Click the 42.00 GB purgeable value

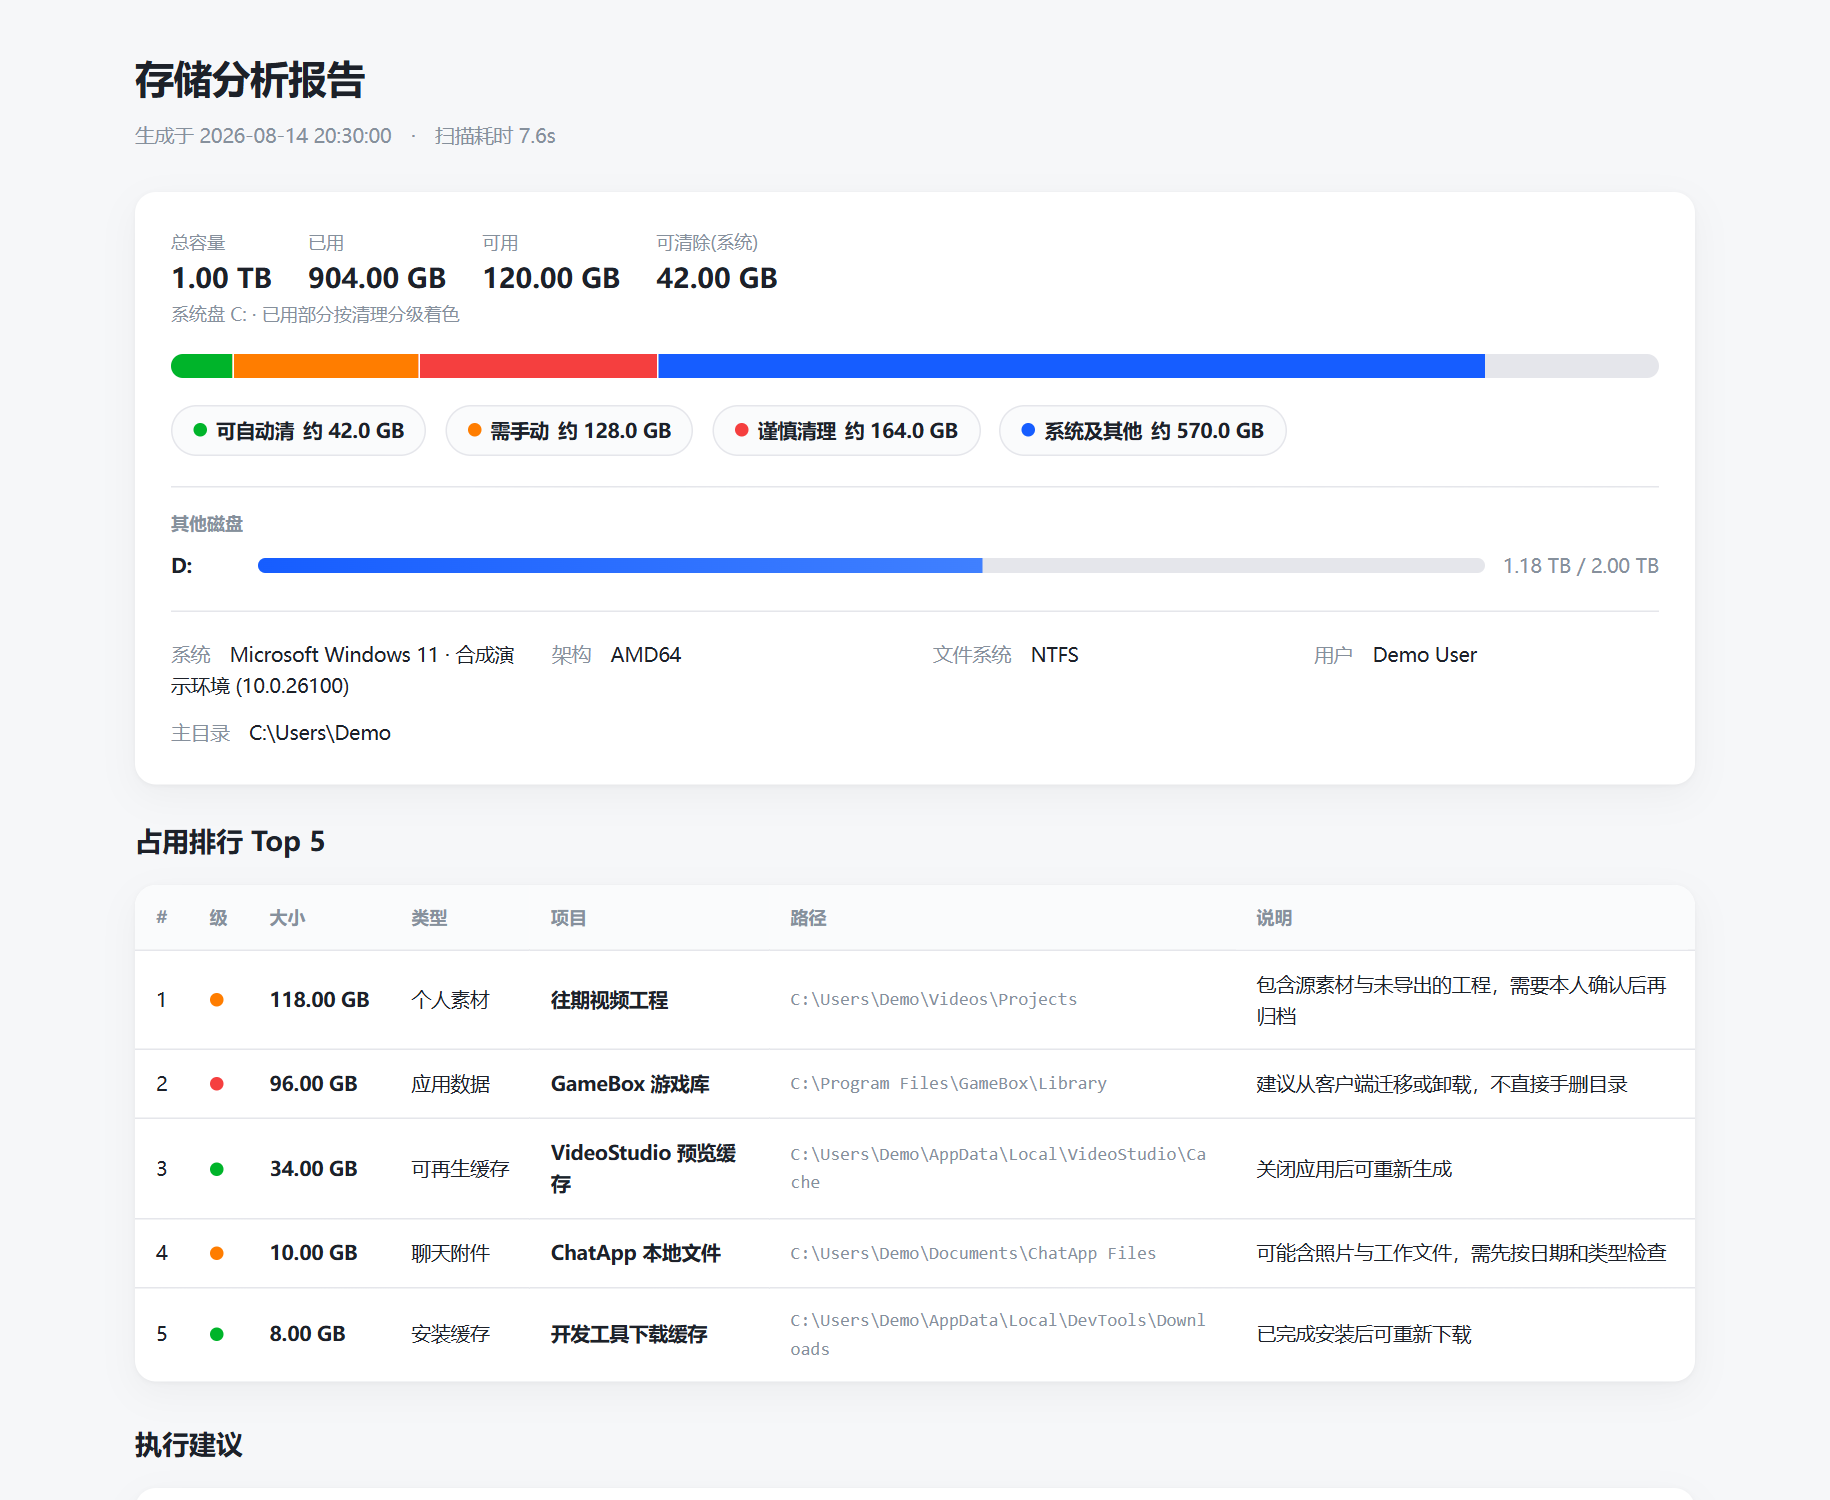pos(717,278)
